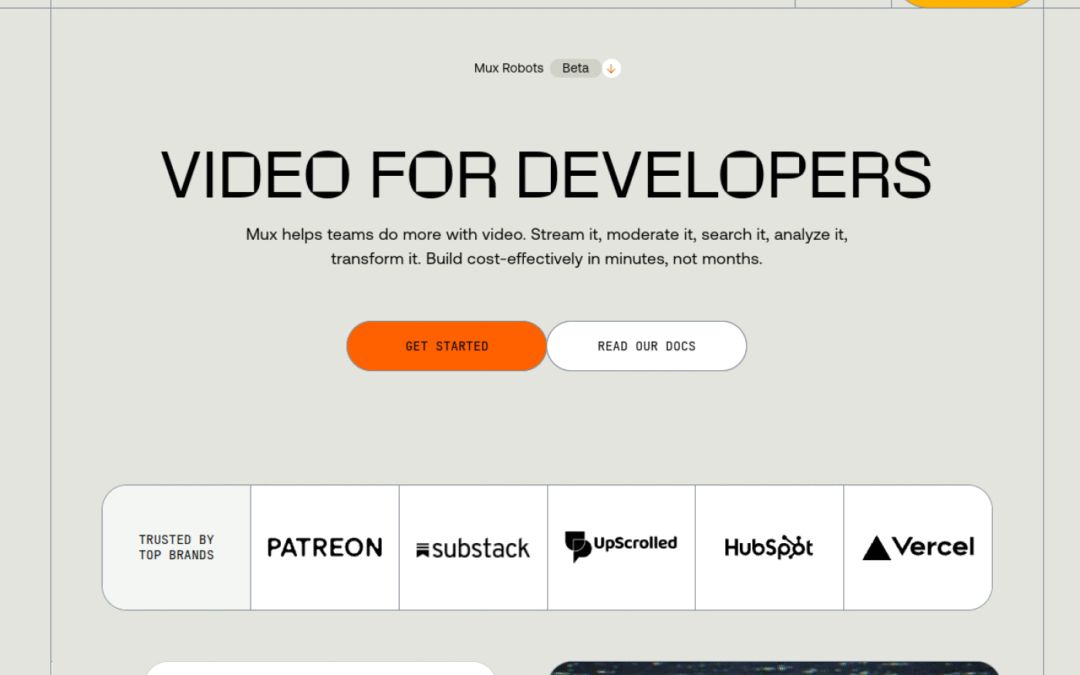Click the 'transform it. Build cost-effectively' text line
The width and height of the screenshot is (1080, 675).
pos(546,259)
